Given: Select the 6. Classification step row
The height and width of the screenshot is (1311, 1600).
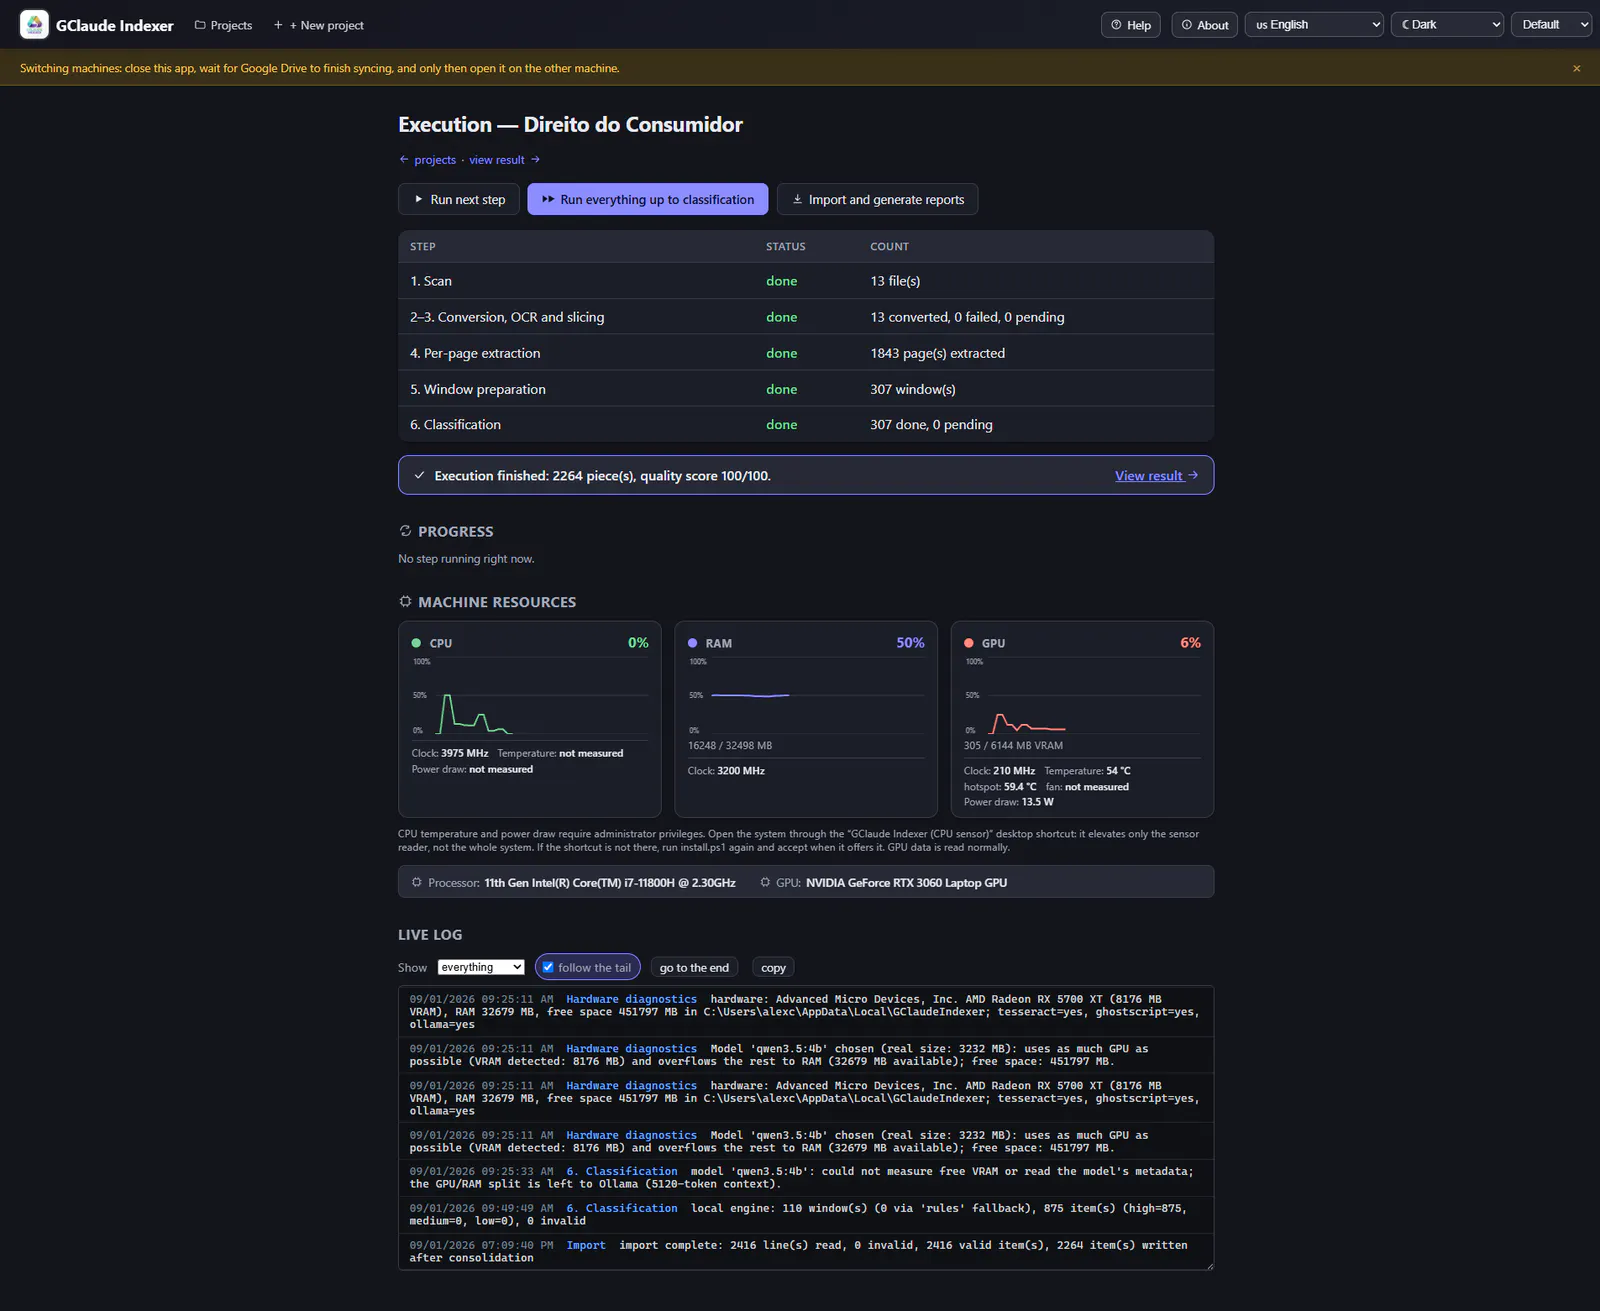Looking at the screenshot, I should pos(806,424).
